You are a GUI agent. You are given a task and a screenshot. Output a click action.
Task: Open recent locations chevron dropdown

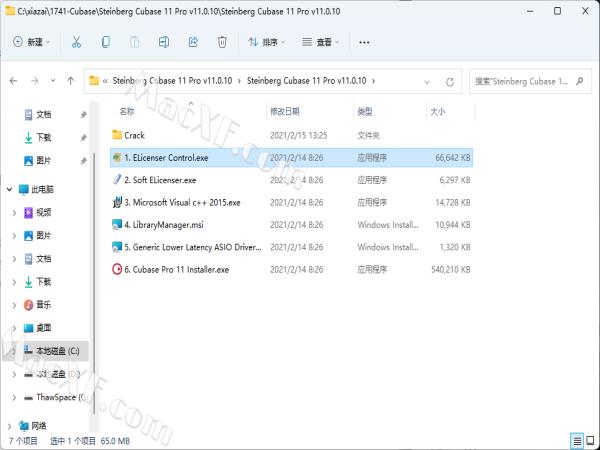[53, 80]
